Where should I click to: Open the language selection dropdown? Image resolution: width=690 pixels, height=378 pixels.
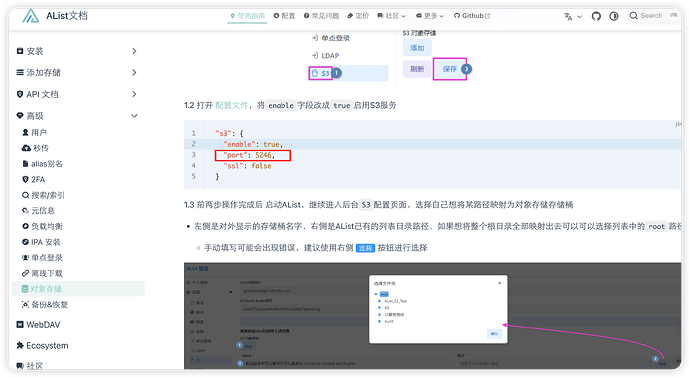[573, 16]
